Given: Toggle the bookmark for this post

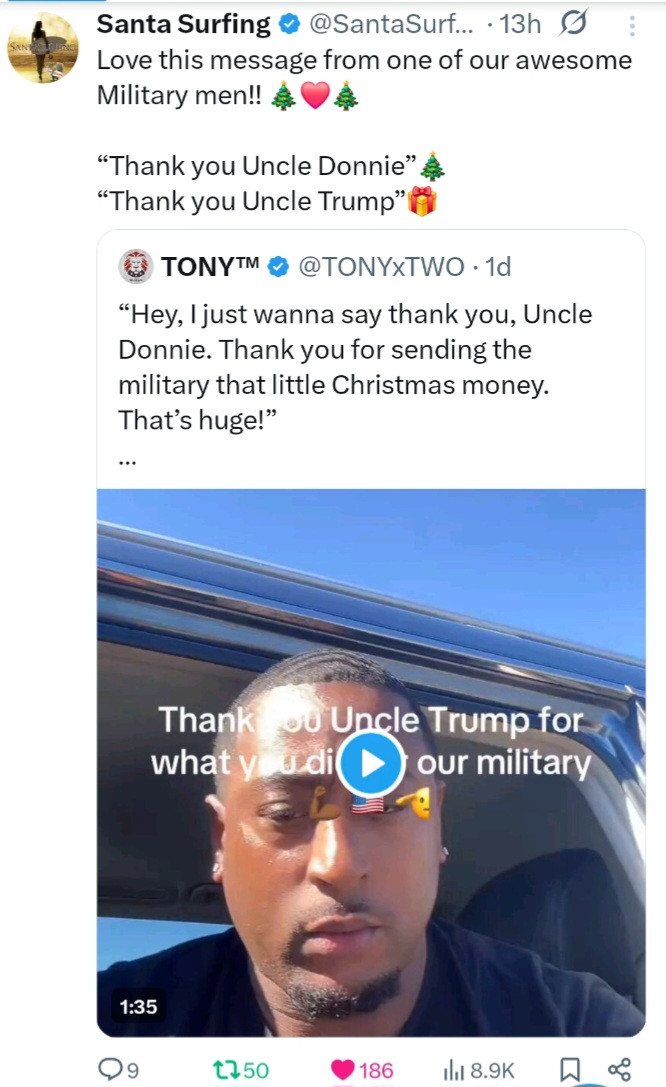Looking at the screenshot, I should click(570, 1069).
